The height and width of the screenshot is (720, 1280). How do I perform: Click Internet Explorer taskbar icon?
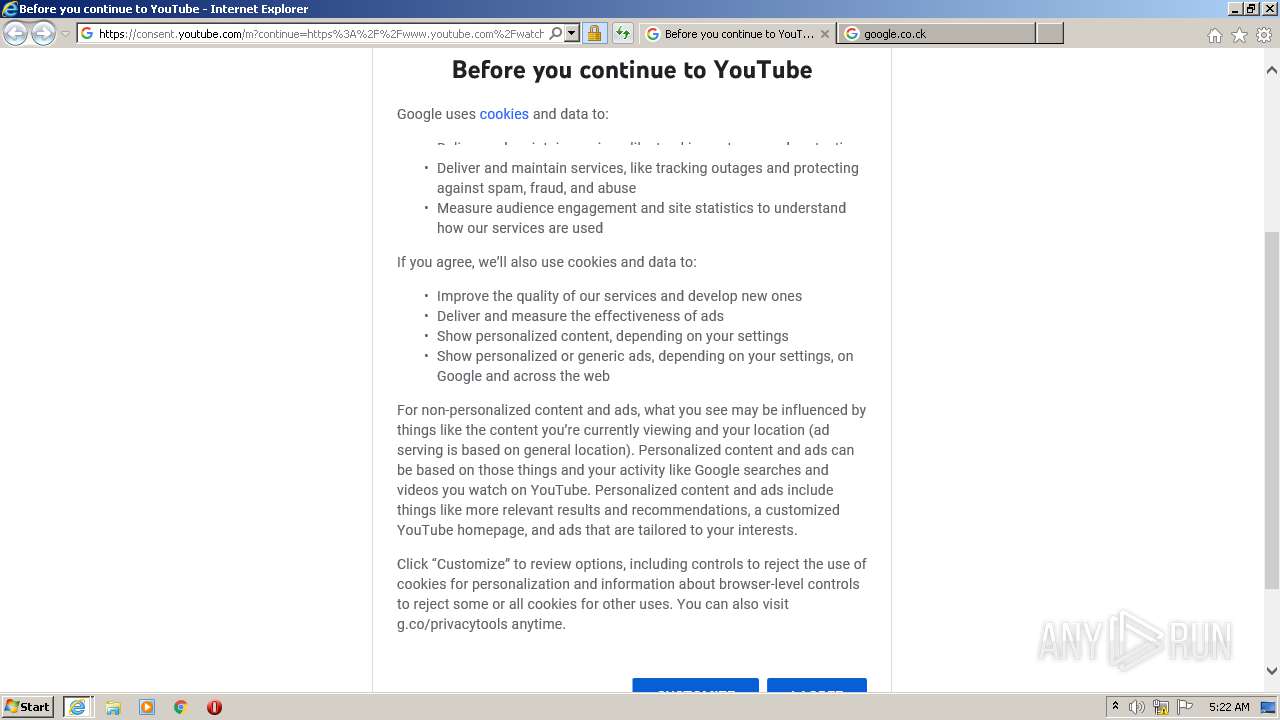tap(77, 707)
